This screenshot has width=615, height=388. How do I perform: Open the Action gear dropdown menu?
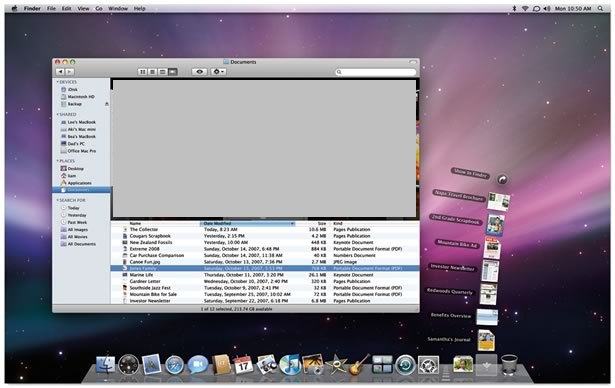tap(218, 72)
